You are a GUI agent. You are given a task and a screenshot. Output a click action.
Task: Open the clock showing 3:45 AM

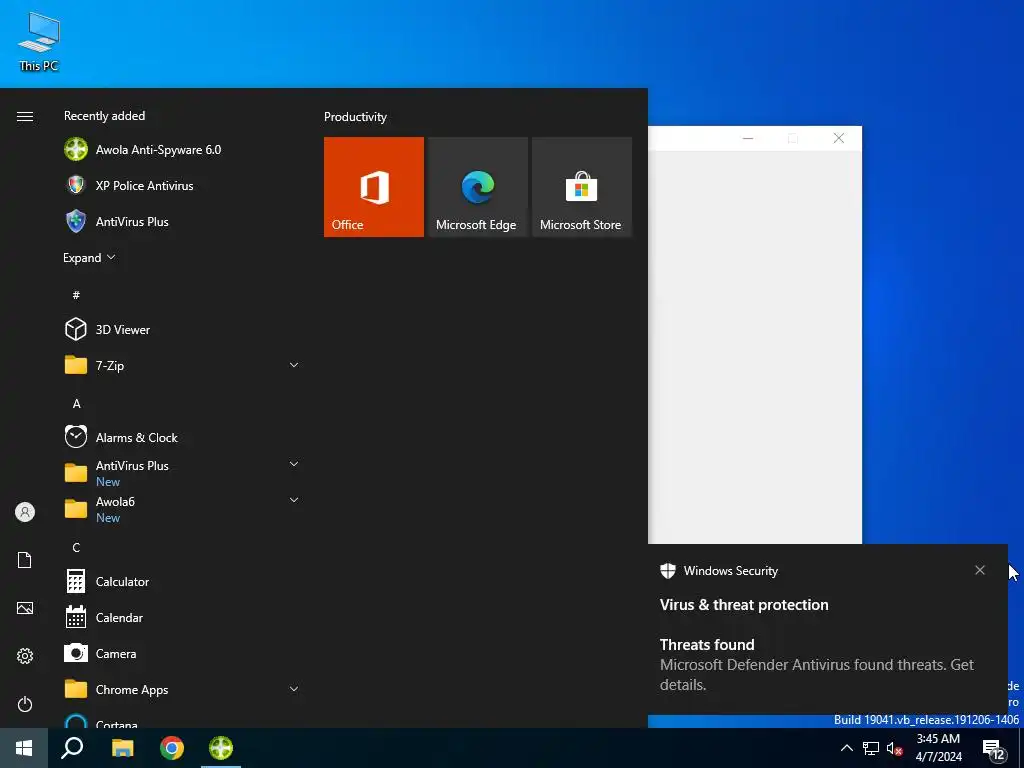pyautogui.click(x=938, y=748)
